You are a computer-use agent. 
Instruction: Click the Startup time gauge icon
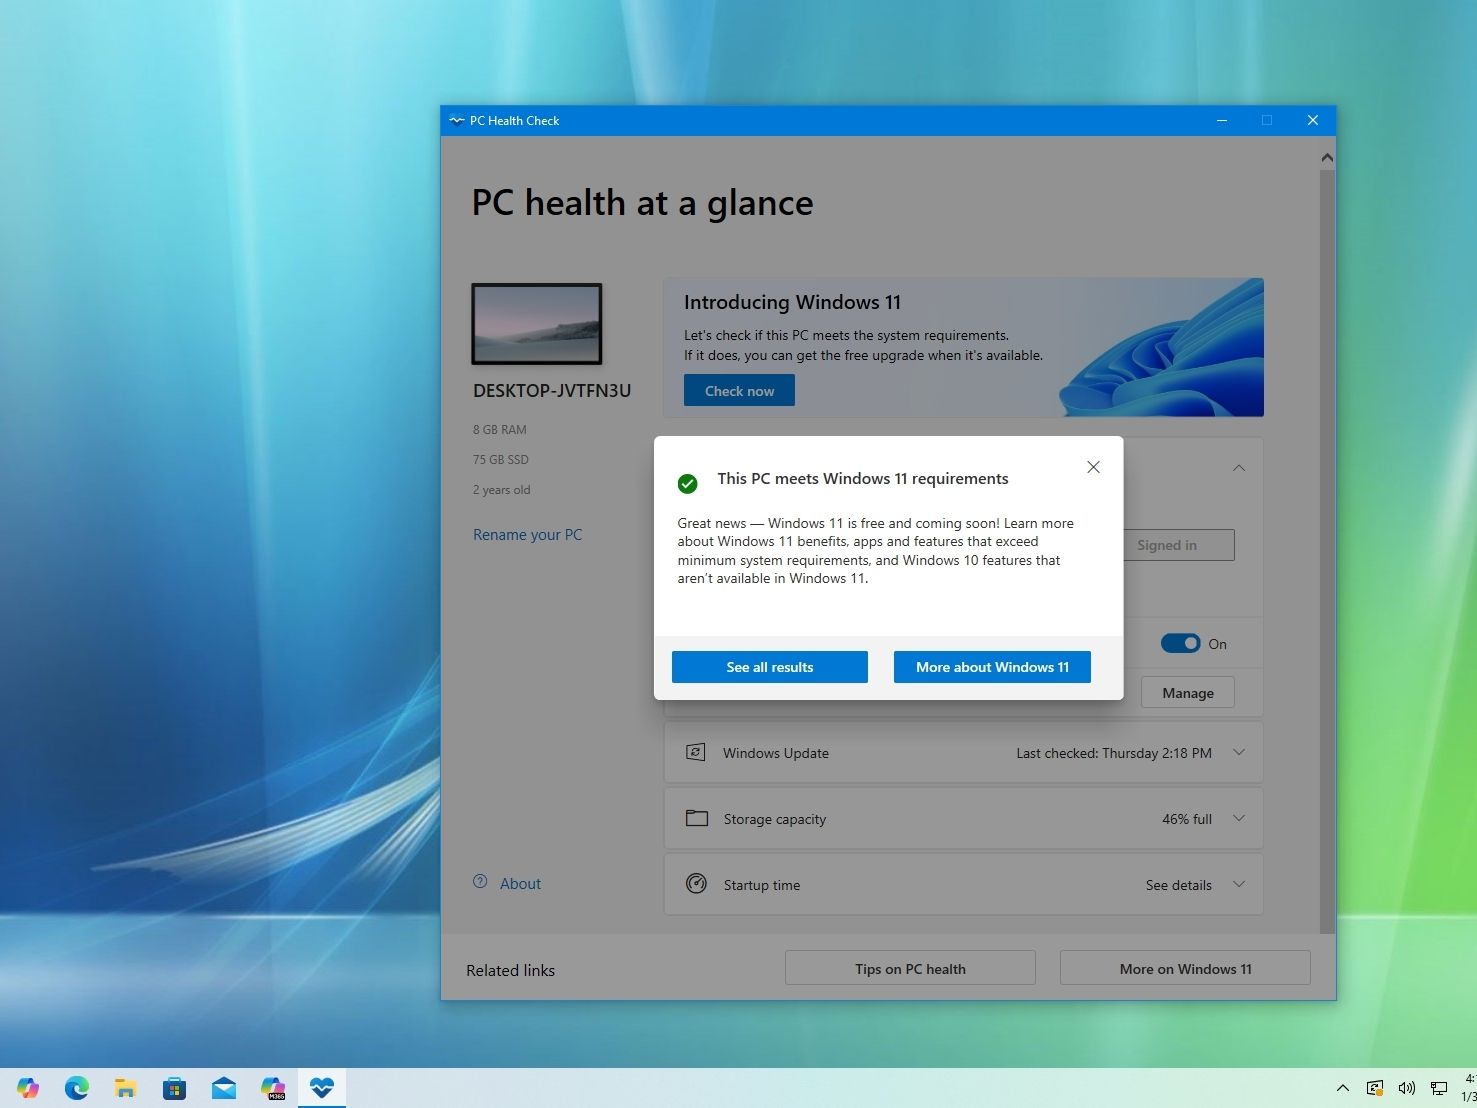[697, 884]
